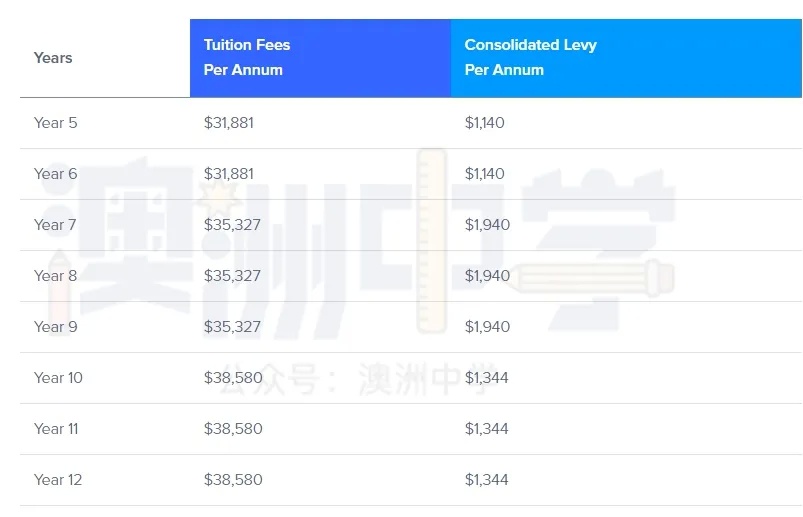The image size is (803, 517).
Task: Click Year 7 tuition fee $35,327
Action: coord(232,225)
